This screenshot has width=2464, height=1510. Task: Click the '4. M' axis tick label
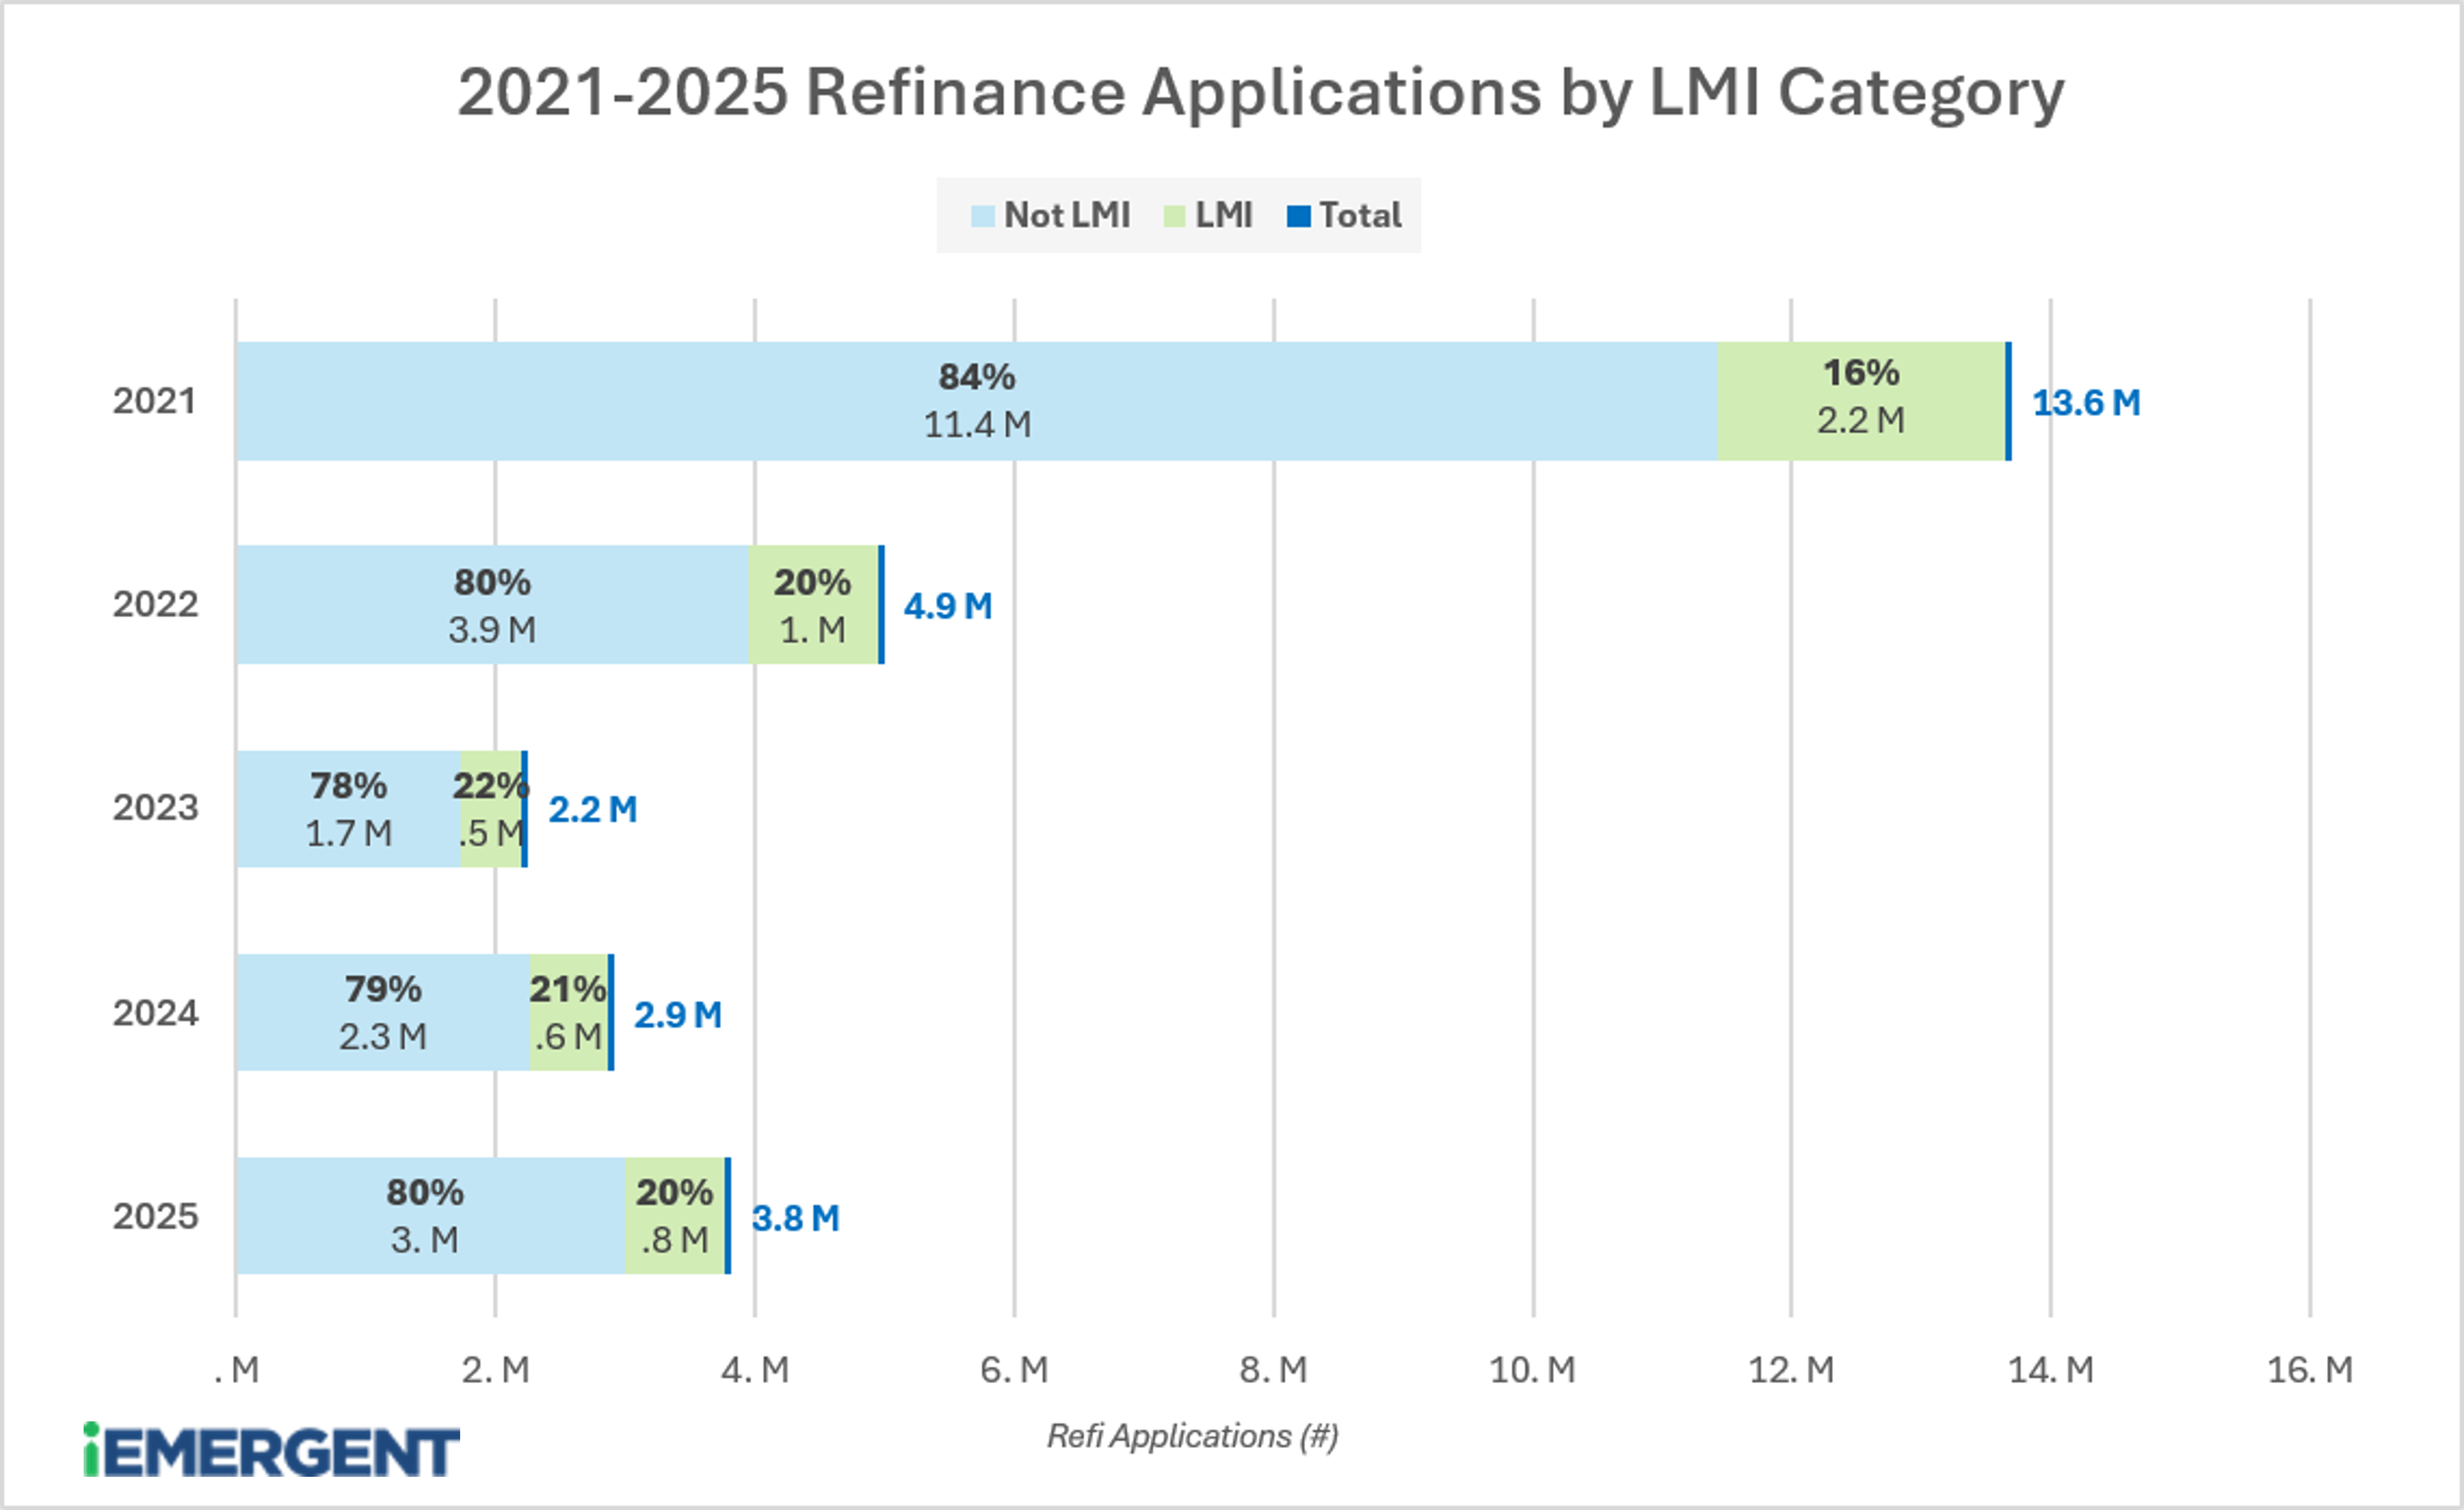[x=755, y=1370]
